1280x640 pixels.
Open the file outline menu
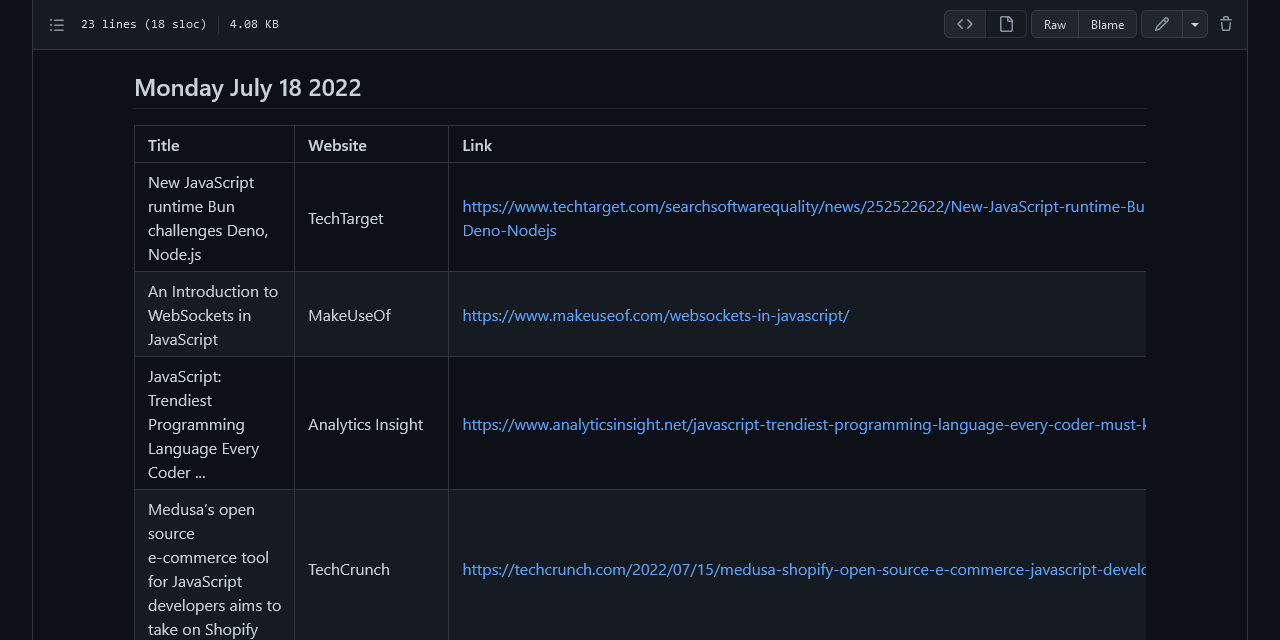[x=57, y=24]
